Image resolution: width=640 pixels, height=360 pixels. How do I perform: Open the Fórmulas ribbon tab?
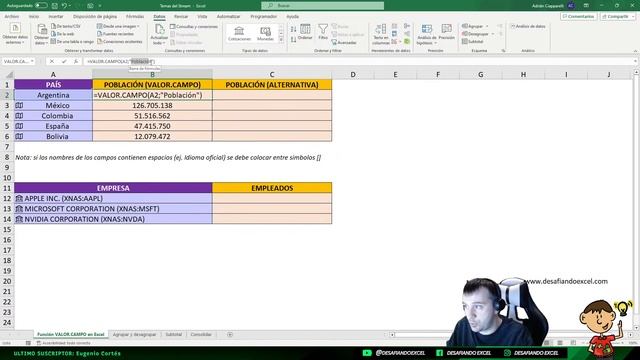(x=135, y=16)
